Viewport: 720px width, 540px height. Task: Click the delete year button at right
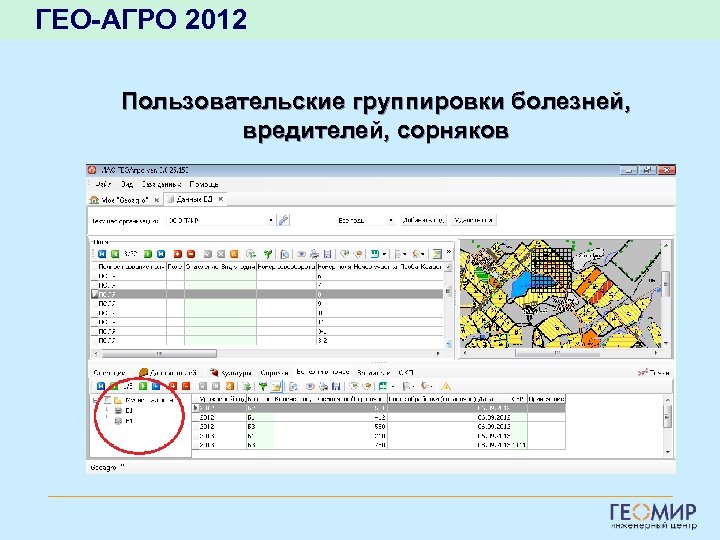click(473, 220)
